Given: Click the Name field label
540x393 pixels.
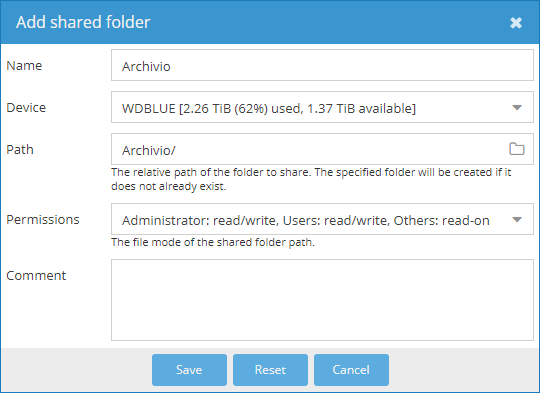Looking at the screenshot, I should (24, 65).
